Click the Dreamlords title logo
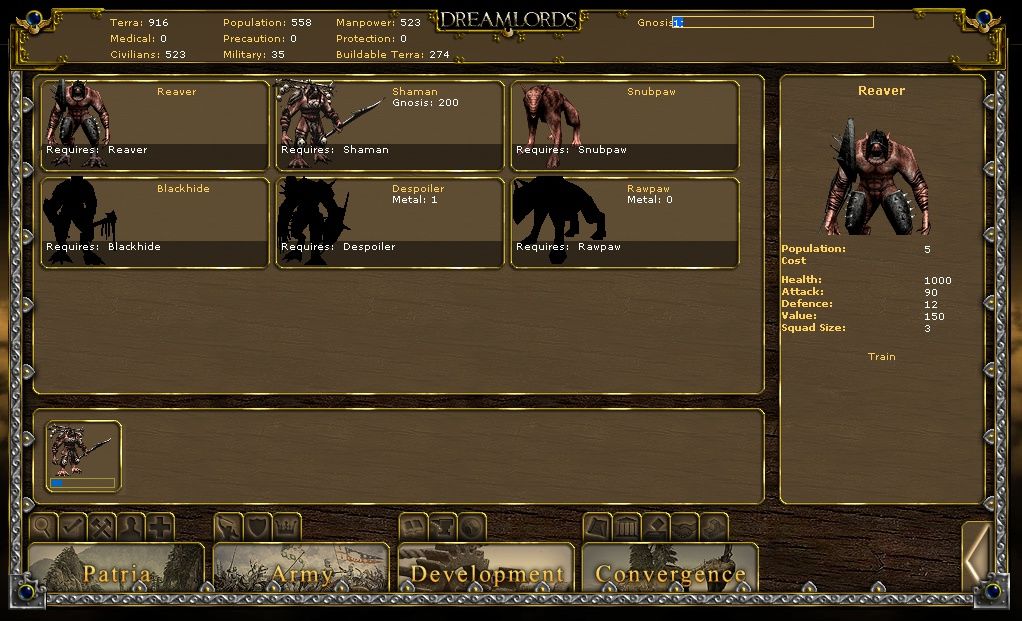This screenshot has width=1022, height=621. tap(508, 20)
